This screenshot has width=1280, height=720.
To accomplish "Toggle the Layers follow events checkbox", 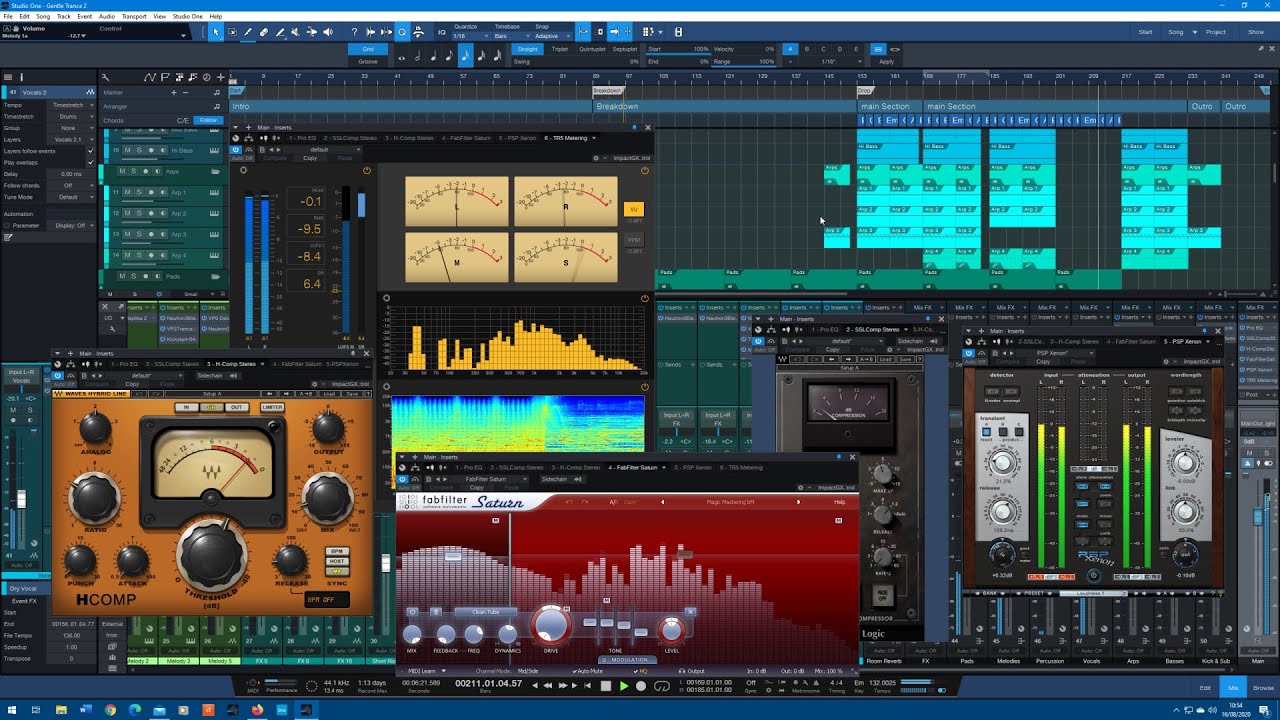I will [x=91, y=151].
